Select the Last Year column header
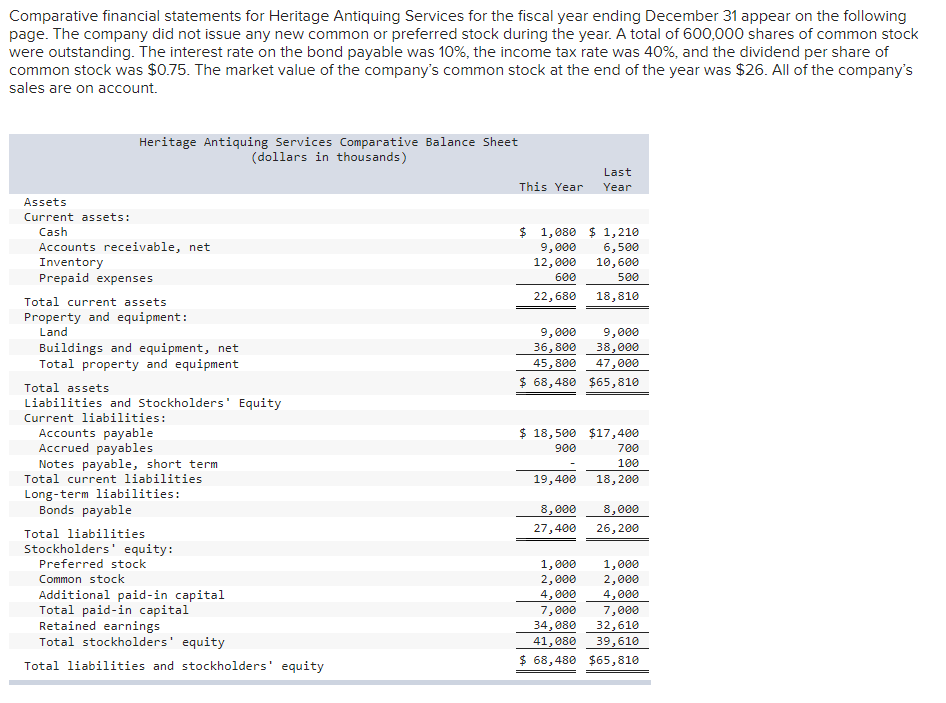Image resolution: width=946 pixels, height=703 pixels. tap(617, 179)
